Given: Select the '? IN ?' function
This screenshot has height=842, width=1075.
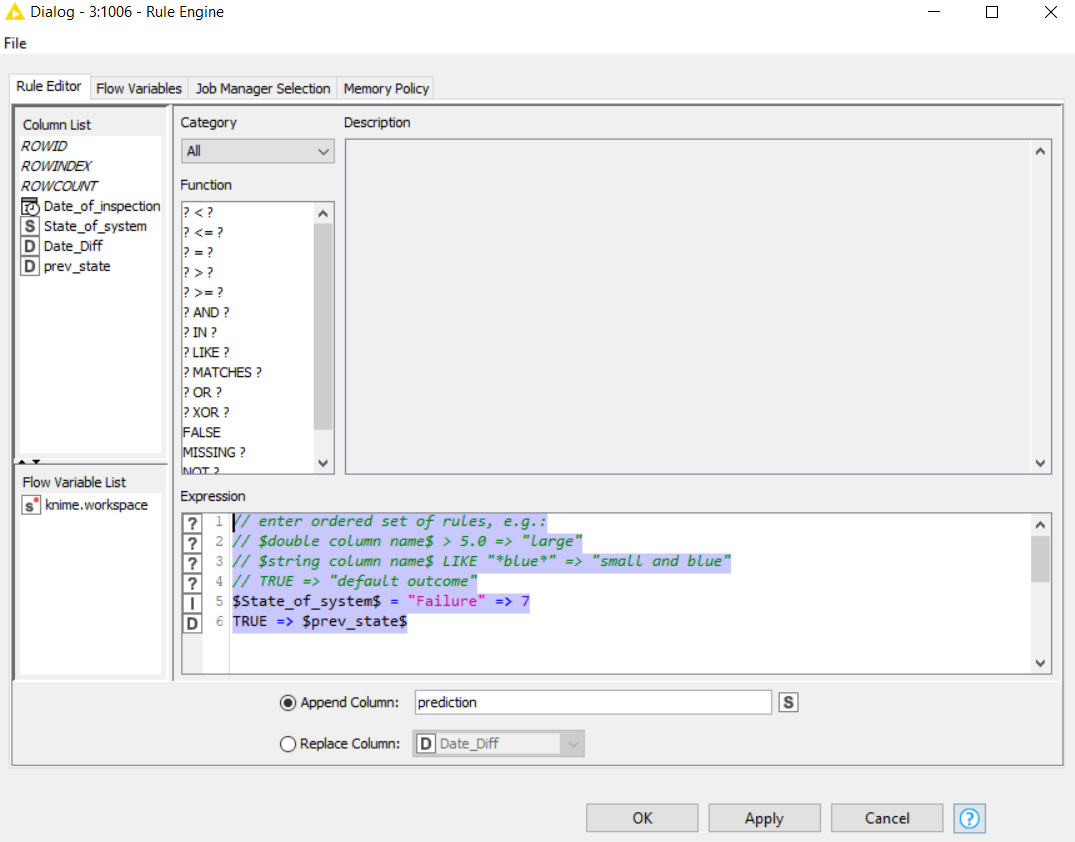Looking at the screenshot, I should (x=200, y=332).
